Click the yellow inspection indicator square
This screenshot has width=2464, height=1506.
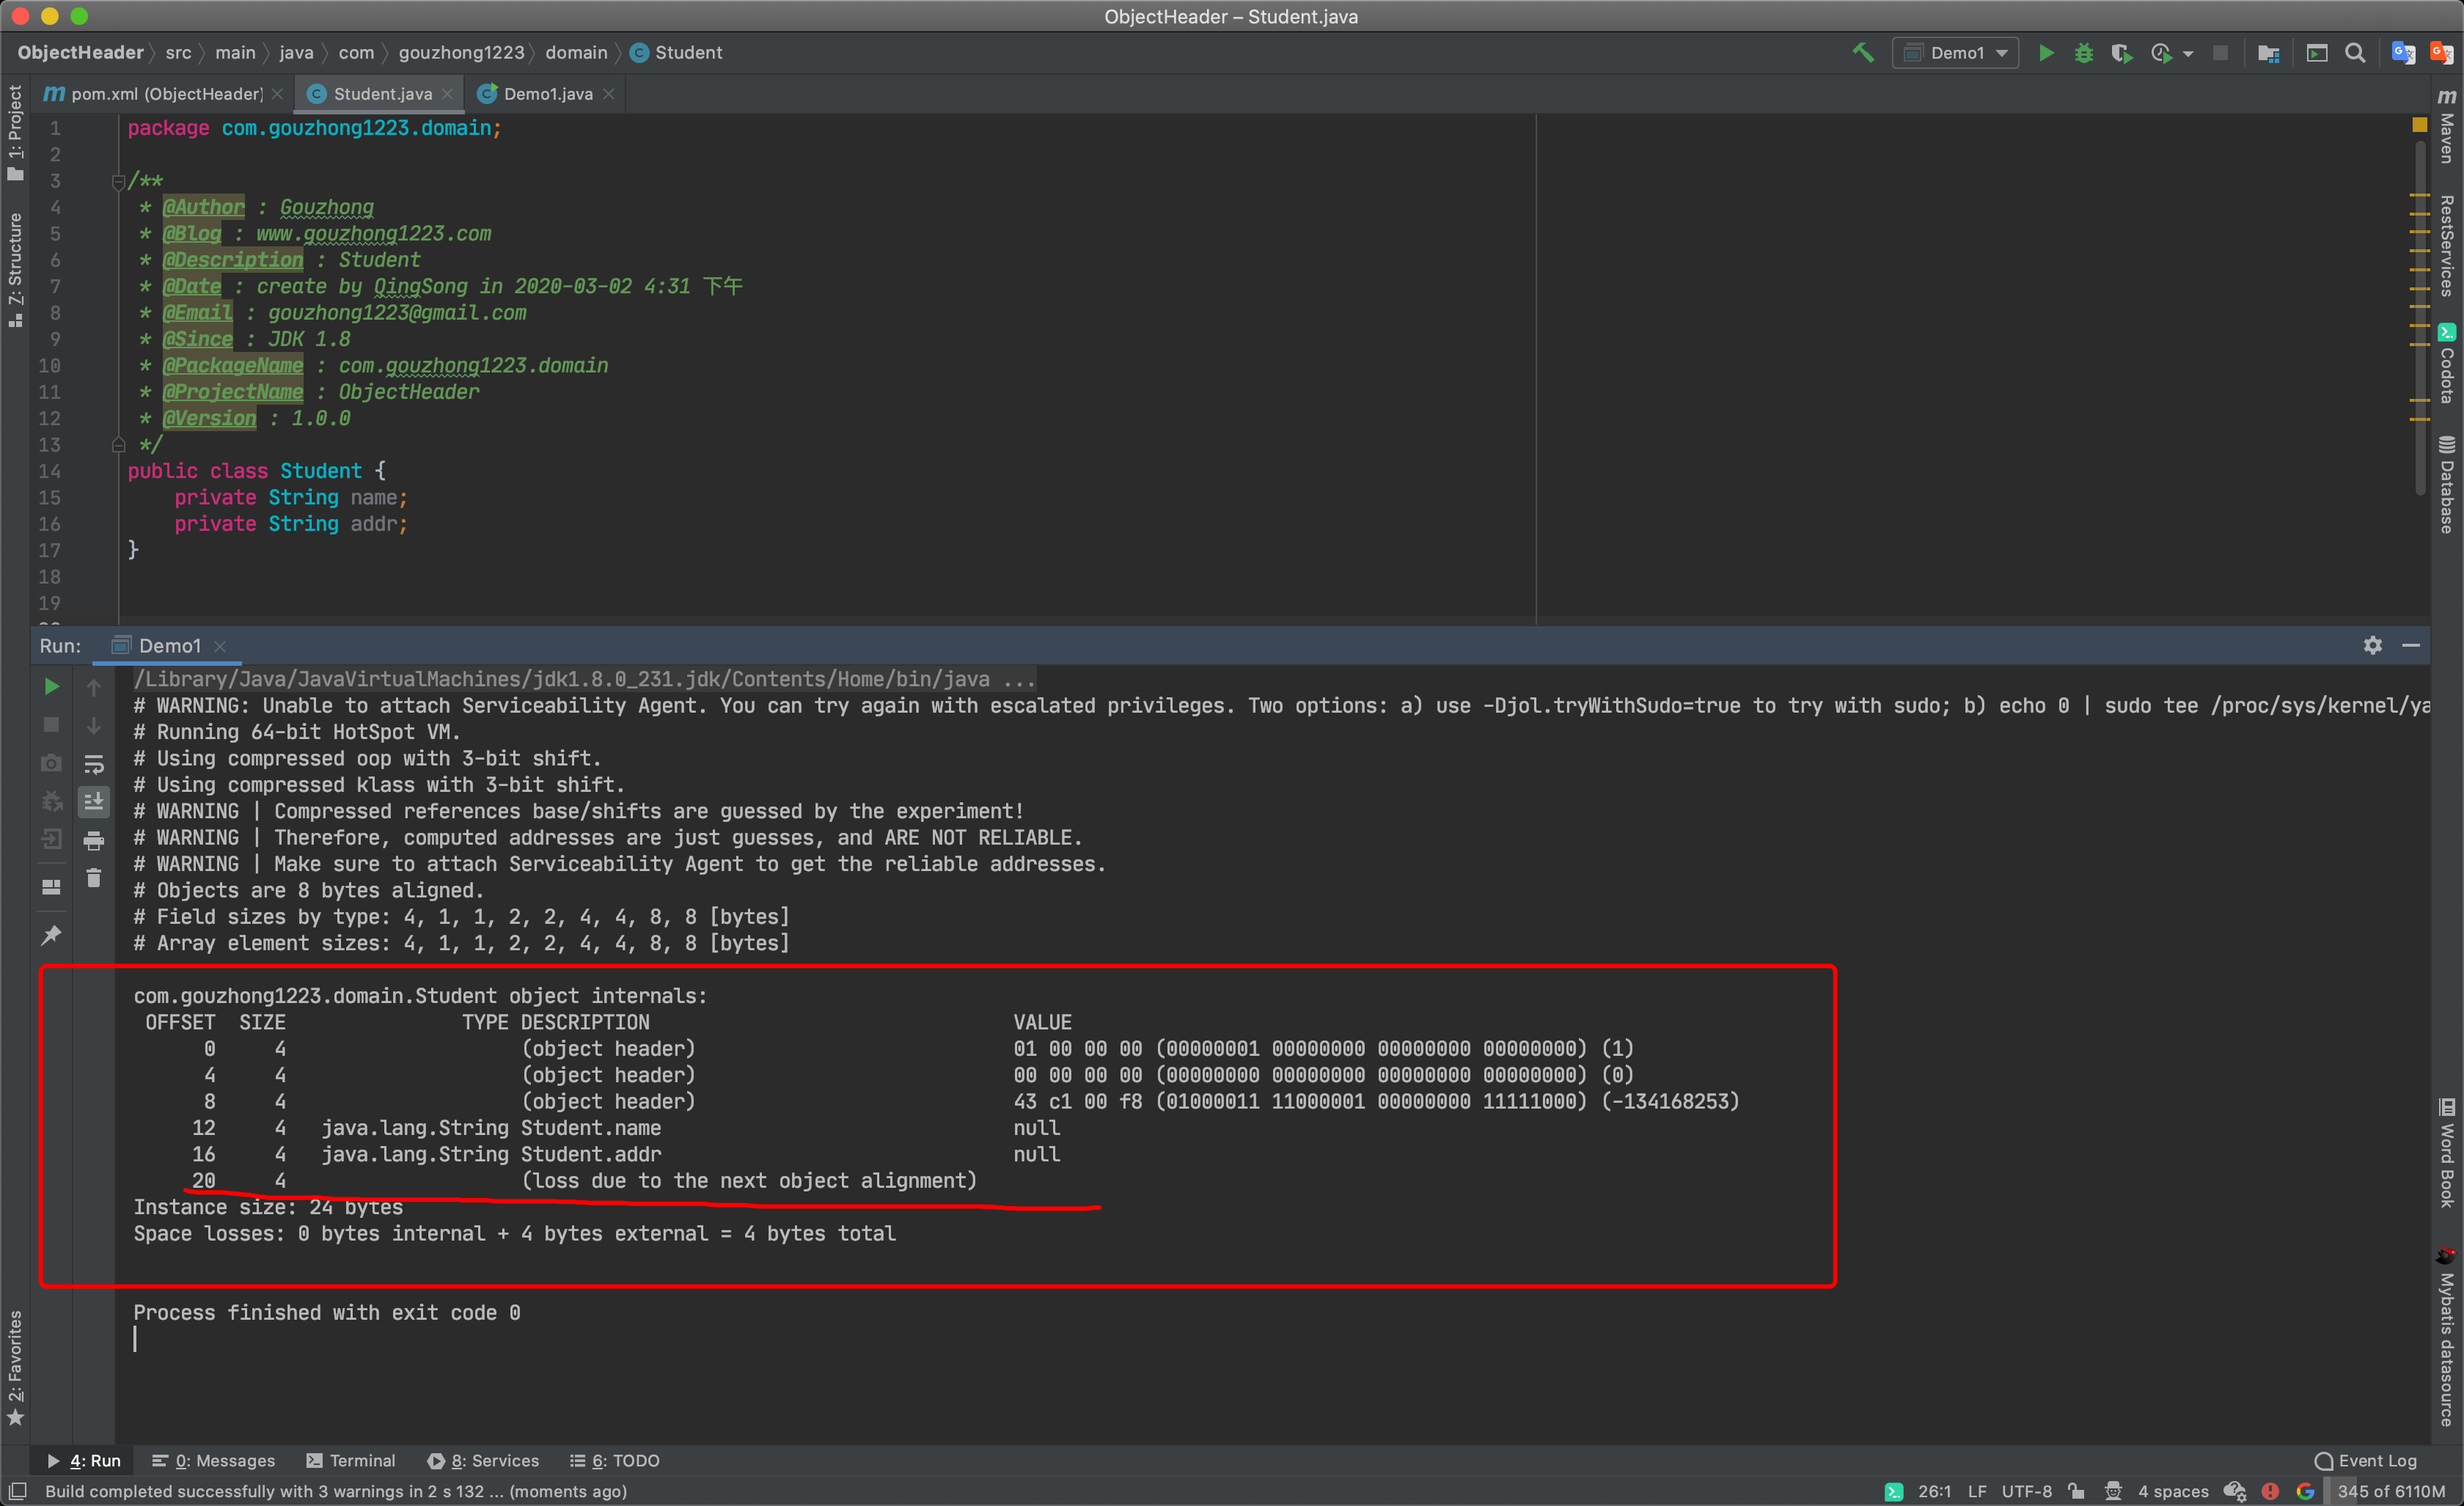click(x=2419, y=125)
